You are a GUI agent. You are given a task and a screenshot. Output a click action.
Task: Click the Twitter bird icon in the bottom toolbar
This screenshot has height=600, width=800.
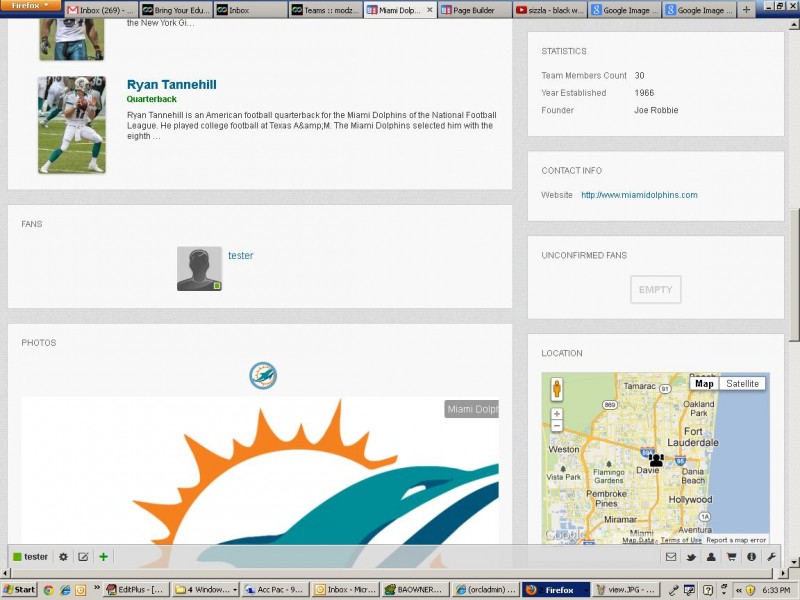(691, 557)
